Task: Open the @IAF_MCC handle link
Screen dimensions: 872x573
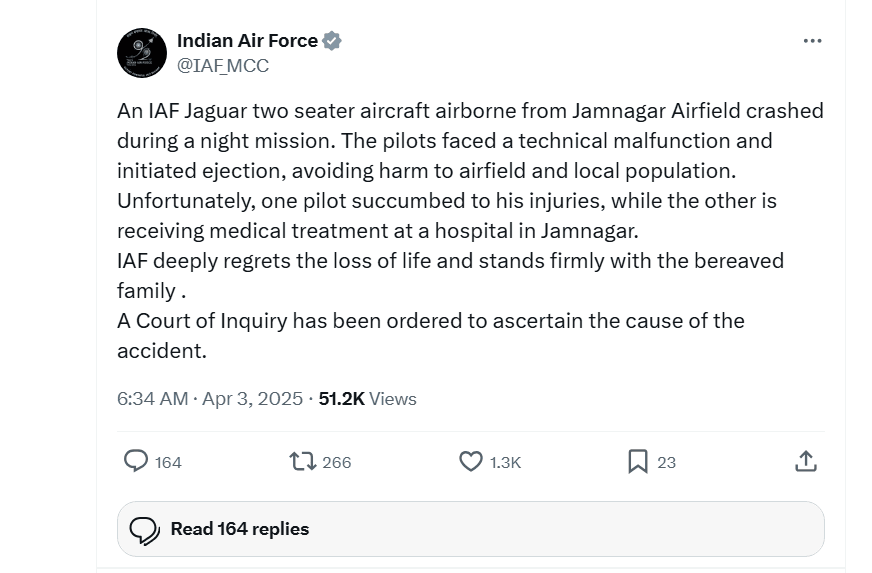Action: pyautogui.click(x=222, y=66)
